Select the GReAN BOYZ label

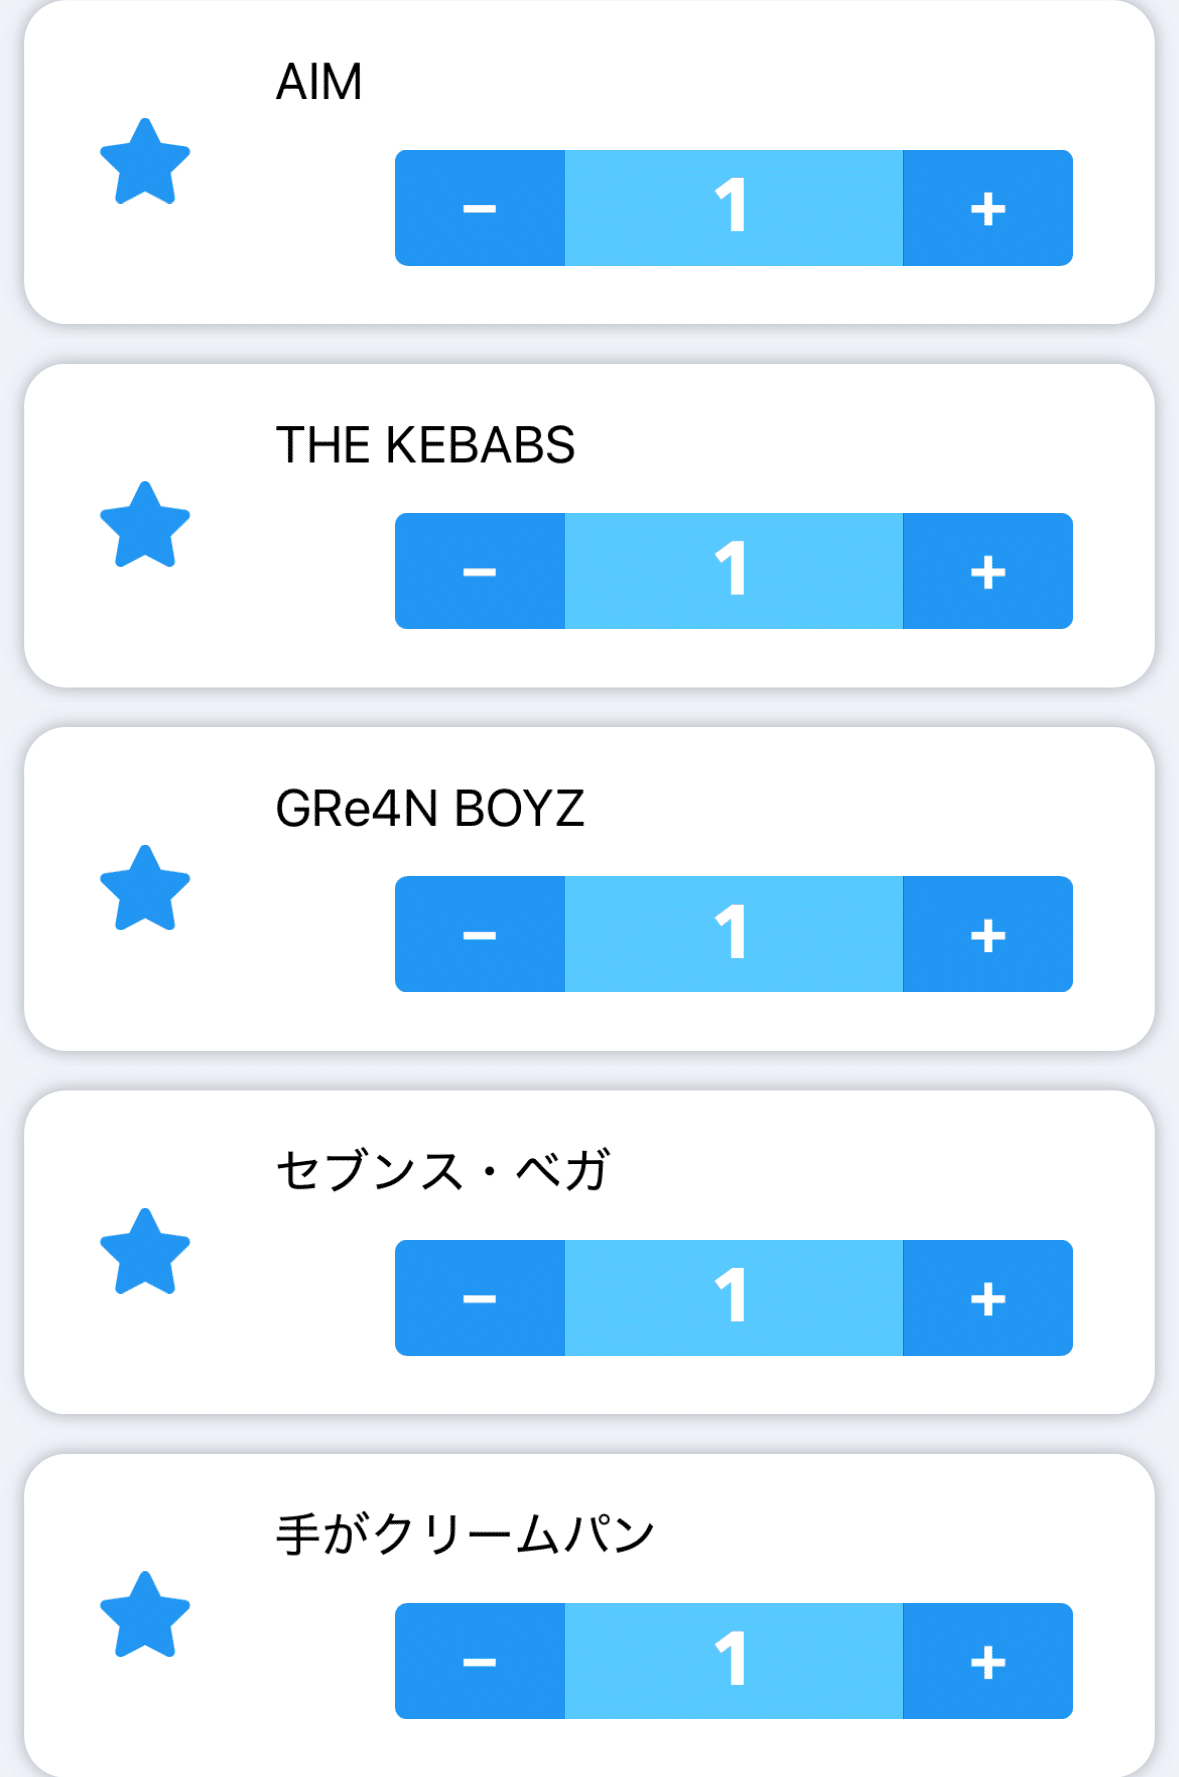(429, 808)
